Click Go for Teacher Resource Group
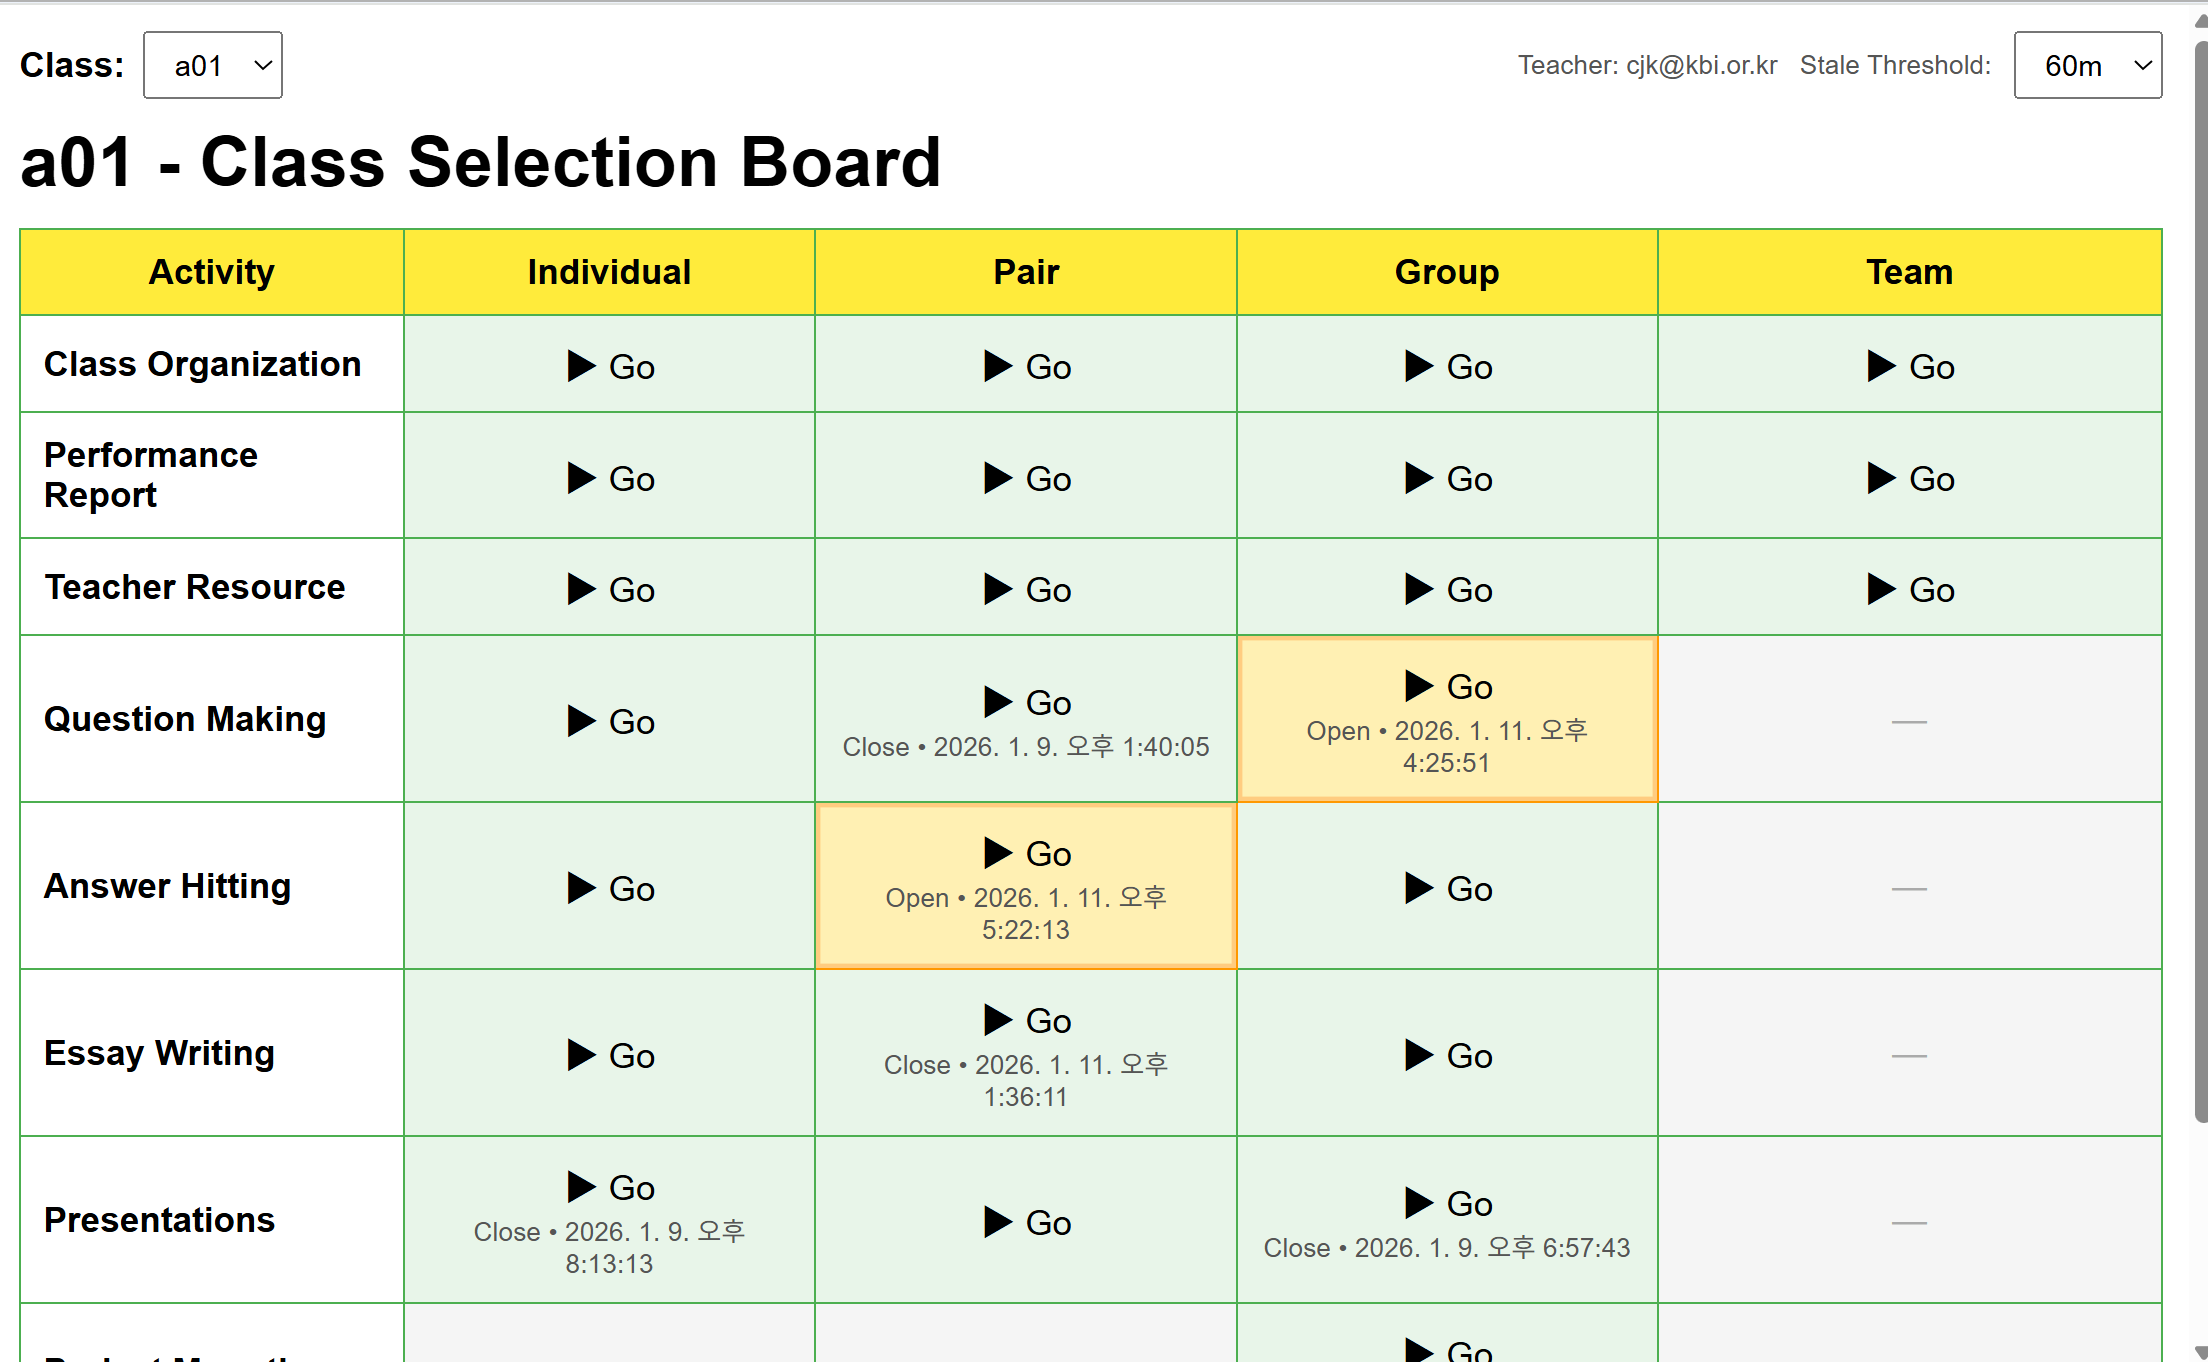The height and width of the screenshot is (1362, 2208). pos(1469,590)
